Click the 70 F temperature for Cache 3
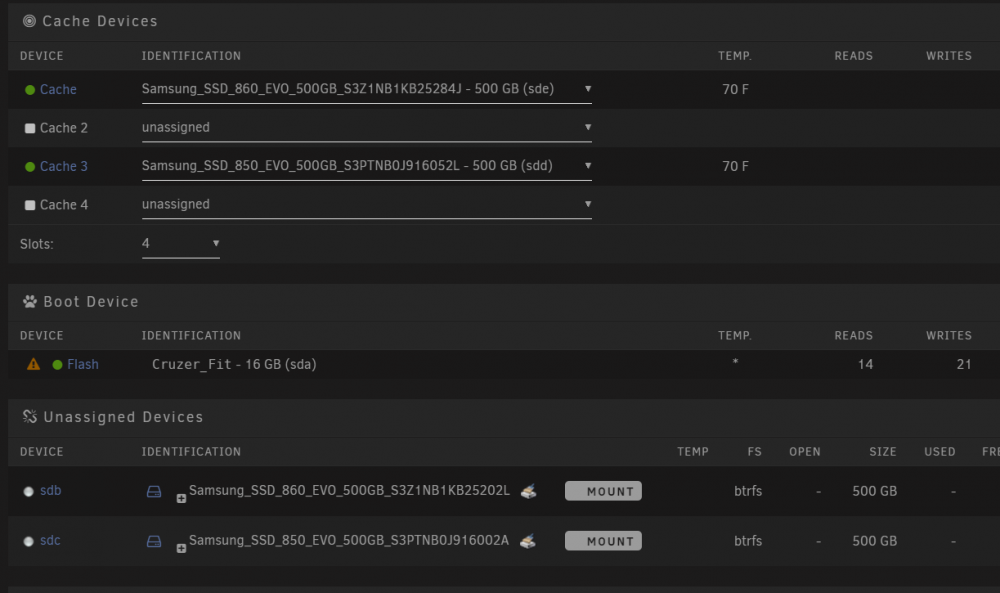The height and width of the screenshot is (593, 1000). [x=735, y=166]
